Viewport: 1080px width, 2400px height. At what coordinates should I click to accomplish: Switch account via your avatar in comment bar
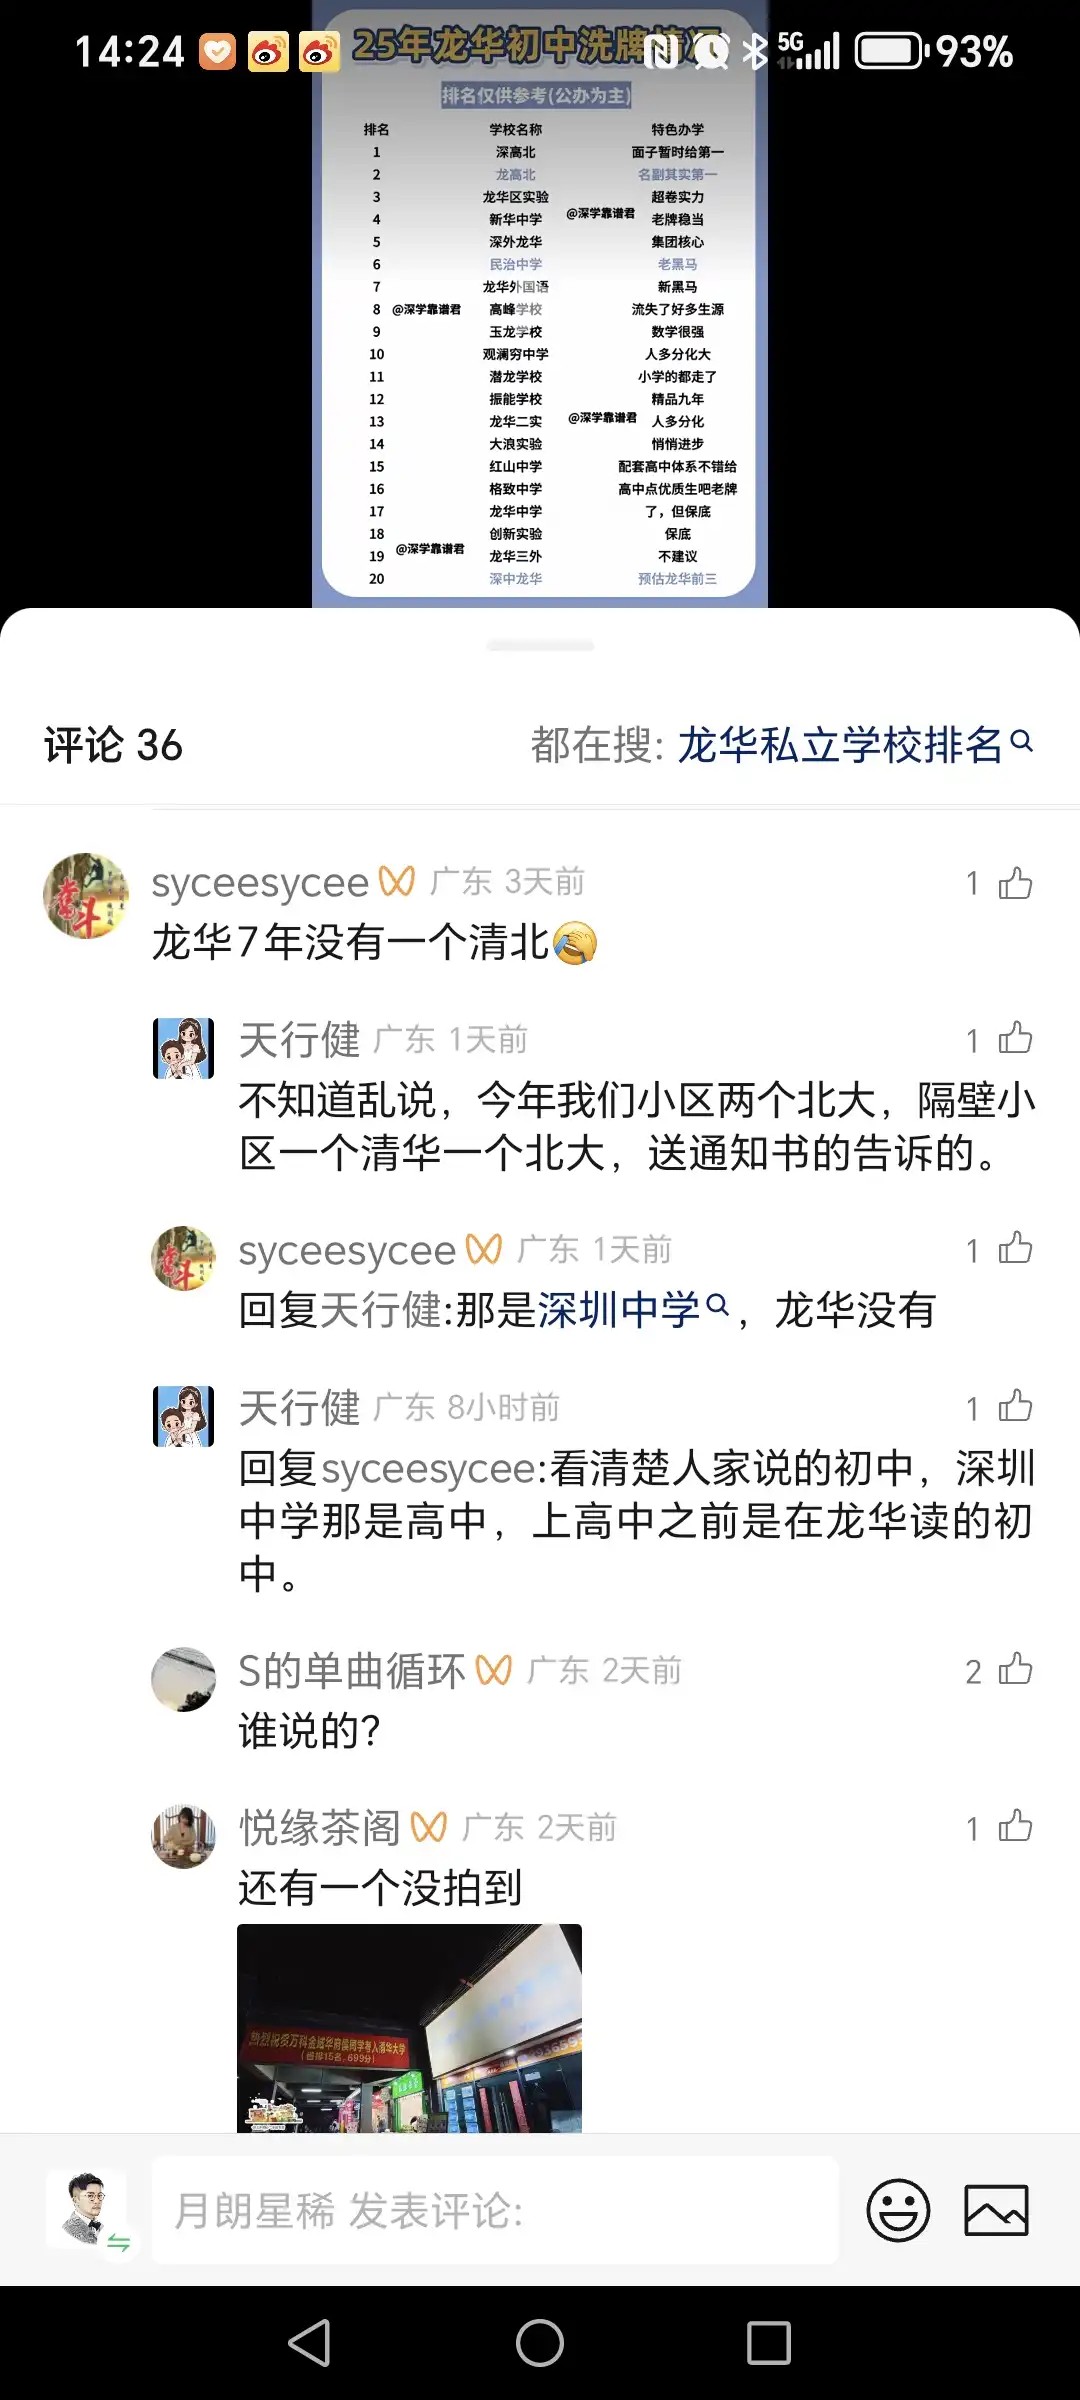[x=87, y=2210]
